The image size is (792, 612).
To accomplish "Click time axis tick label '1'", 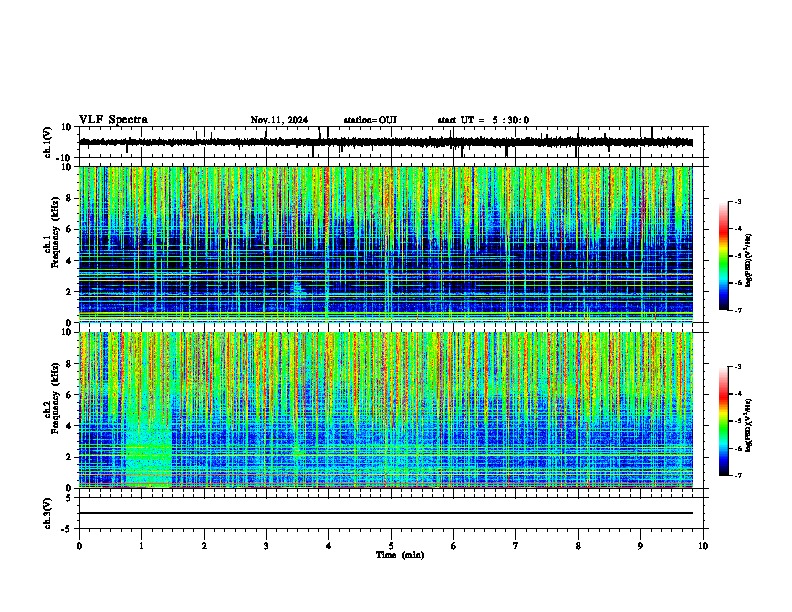I will click(141, 546).
